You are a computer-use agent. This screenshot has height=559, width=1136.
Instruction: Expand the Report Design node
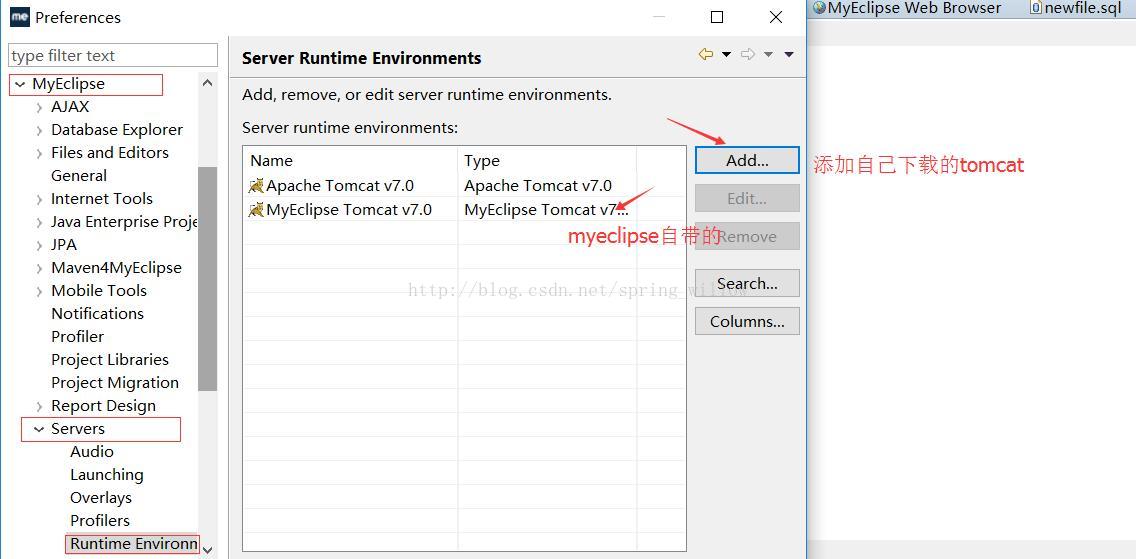click(39, 407)
